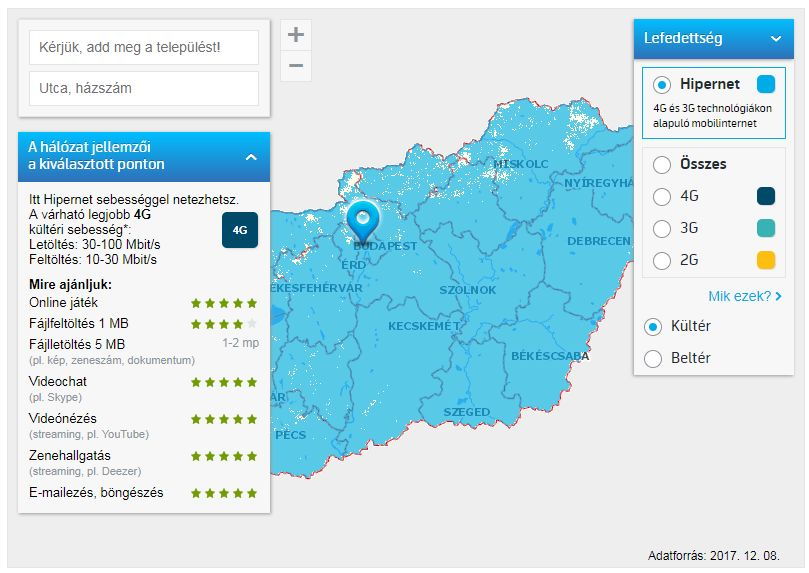This screenshot has width=809, height=573.
Task: Collapse the Lefedettség panel chevron
Action: [775, 39]
